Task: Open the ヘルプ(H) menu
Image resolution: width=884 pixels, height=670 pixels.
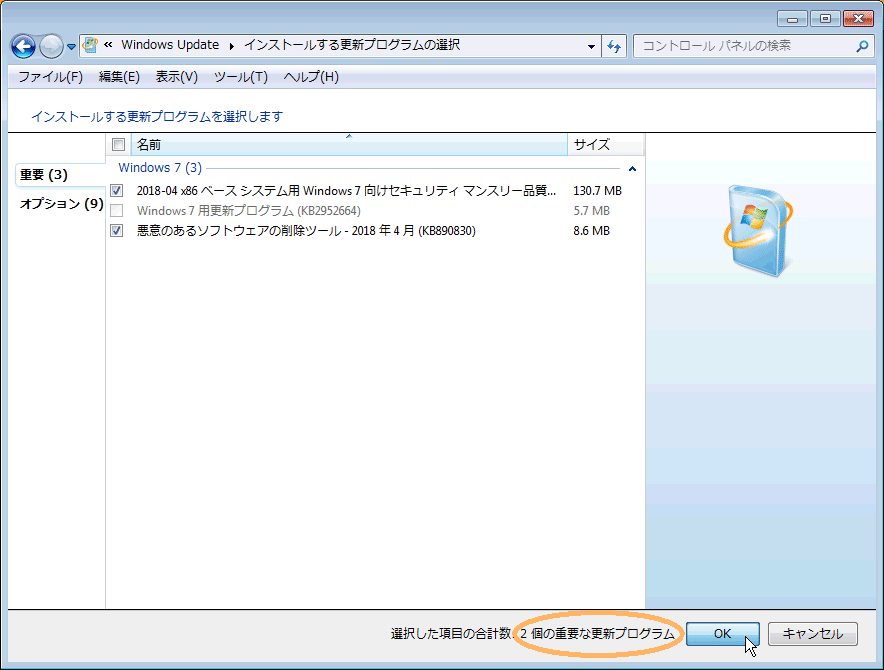Action: [x=311, y=77]
